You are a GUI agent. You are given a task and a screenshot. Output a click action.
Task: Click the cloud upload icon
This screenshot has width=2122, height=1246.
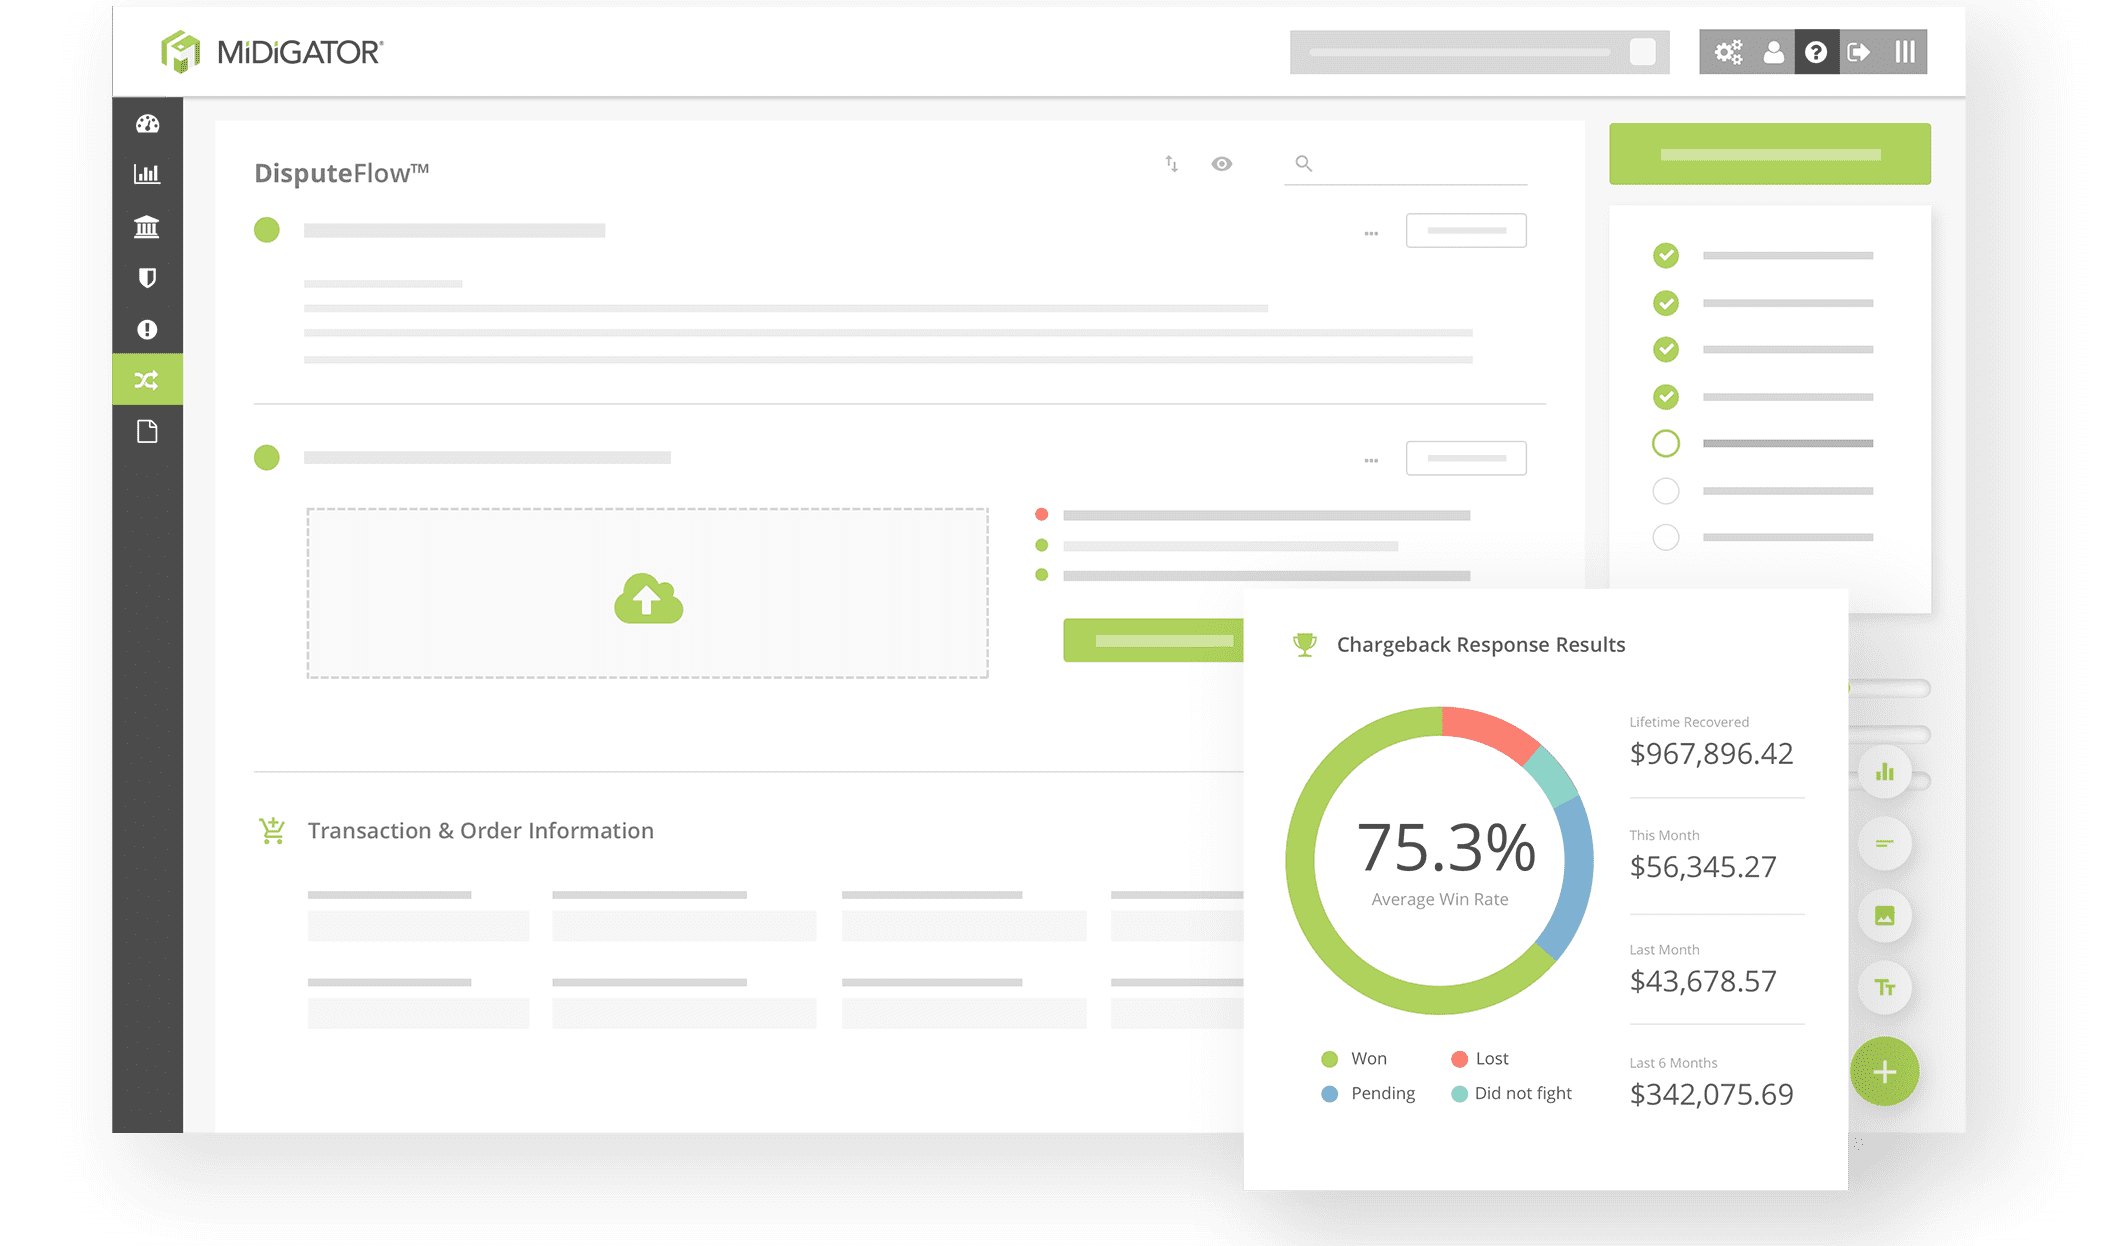coord(648,598)
